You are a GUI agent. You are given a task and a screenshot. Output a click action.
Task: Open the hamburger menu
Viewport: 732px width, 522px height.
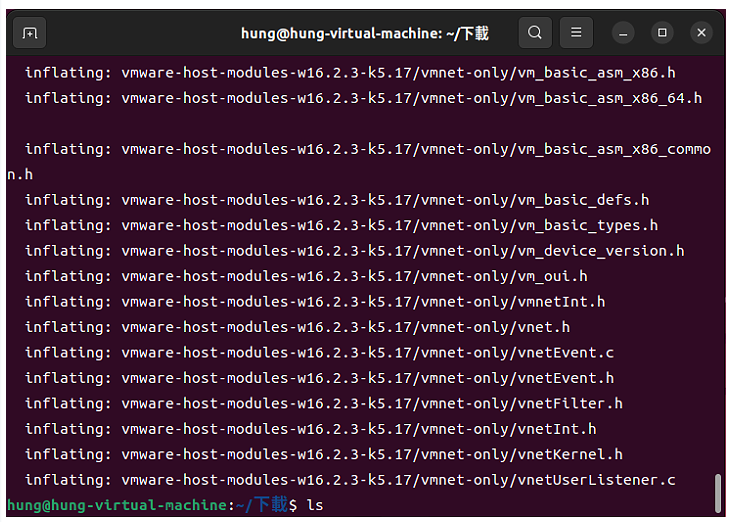pyautogui.click(x=576, y=33)
